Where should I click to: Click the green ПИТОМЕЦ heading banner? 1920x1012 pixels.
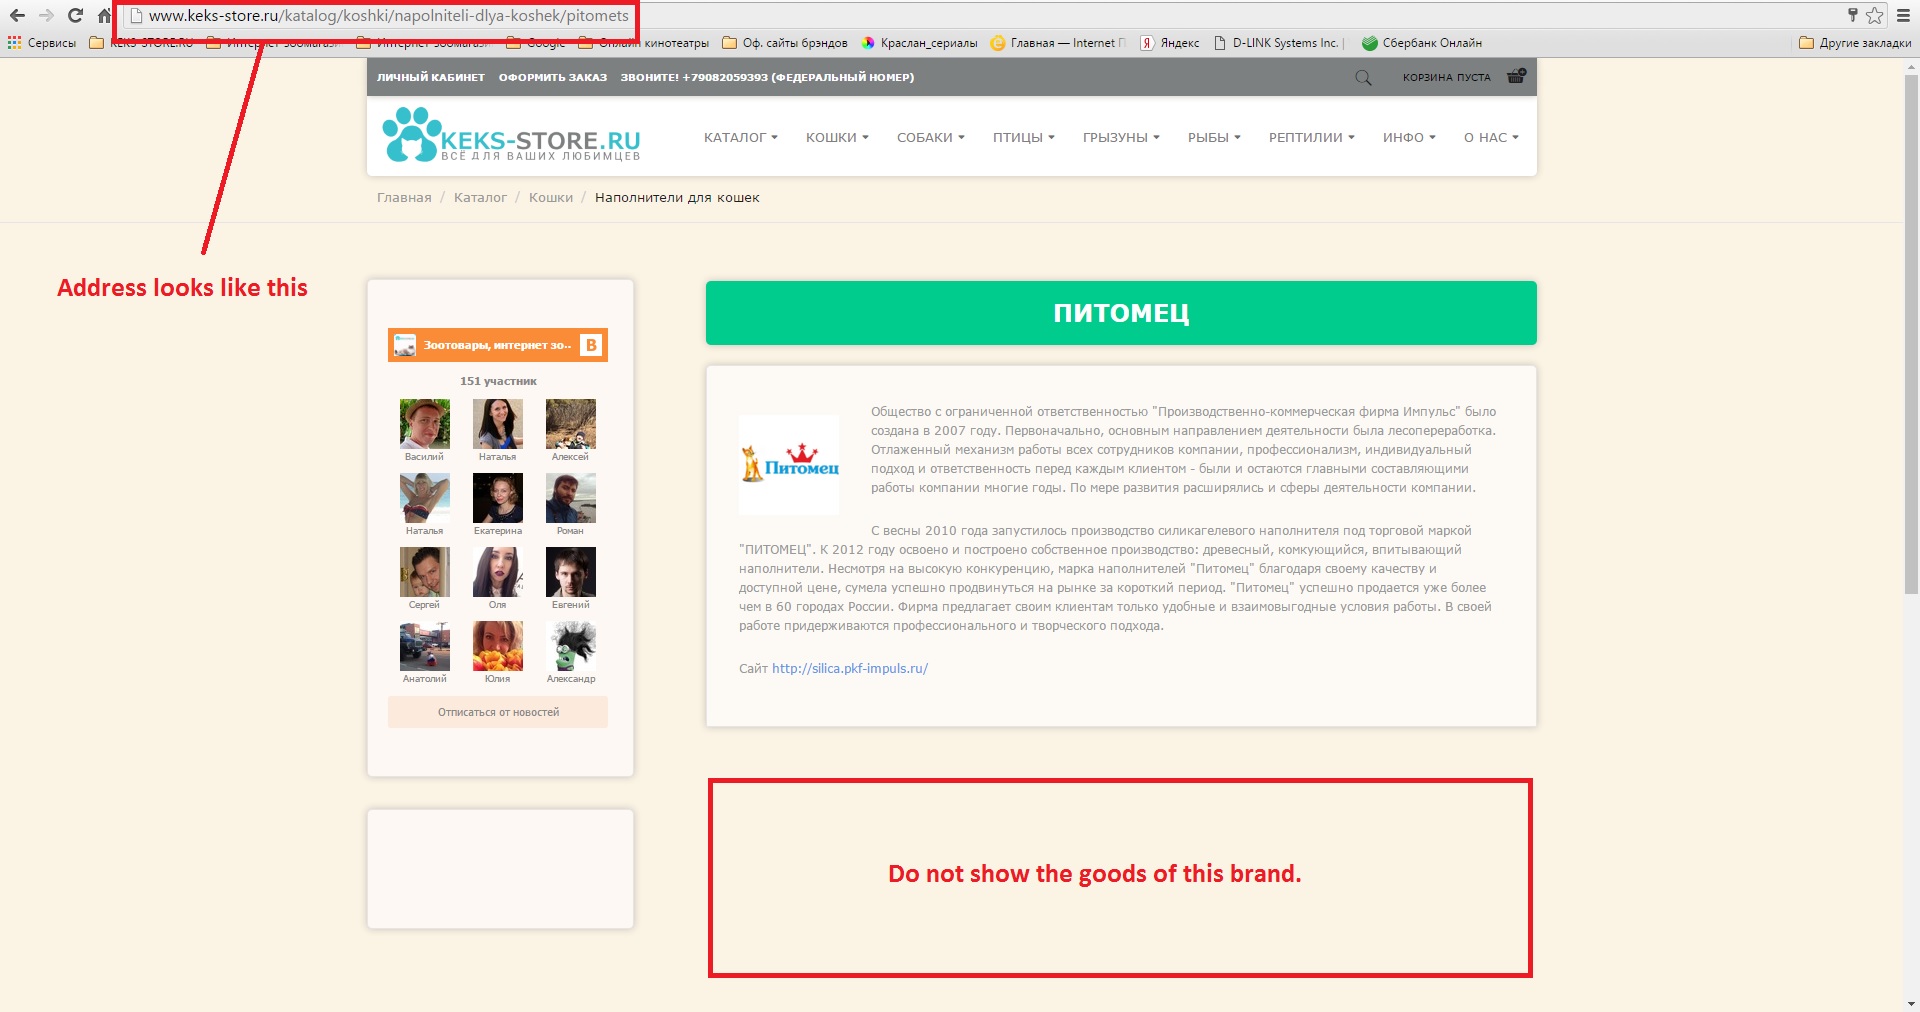tap(1121, 313)
